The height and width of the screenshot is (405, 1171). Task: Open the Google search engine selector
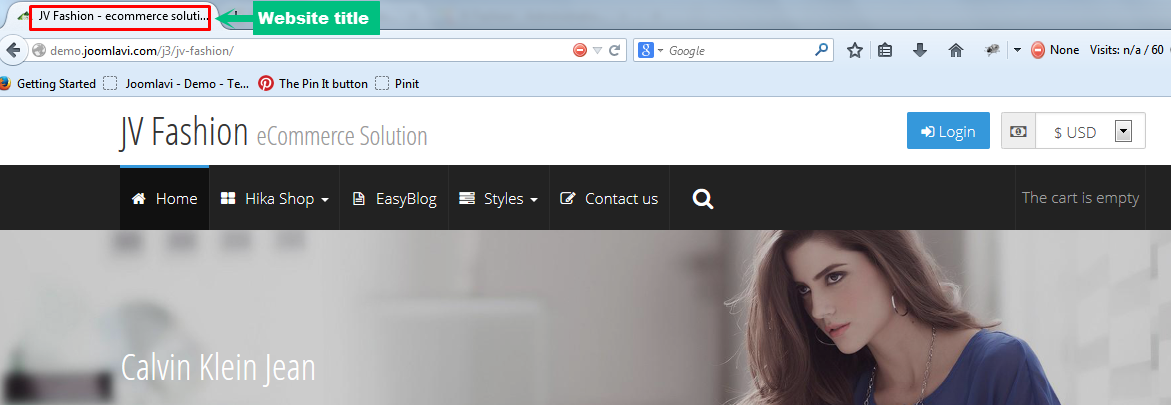(x=650, y=50)
